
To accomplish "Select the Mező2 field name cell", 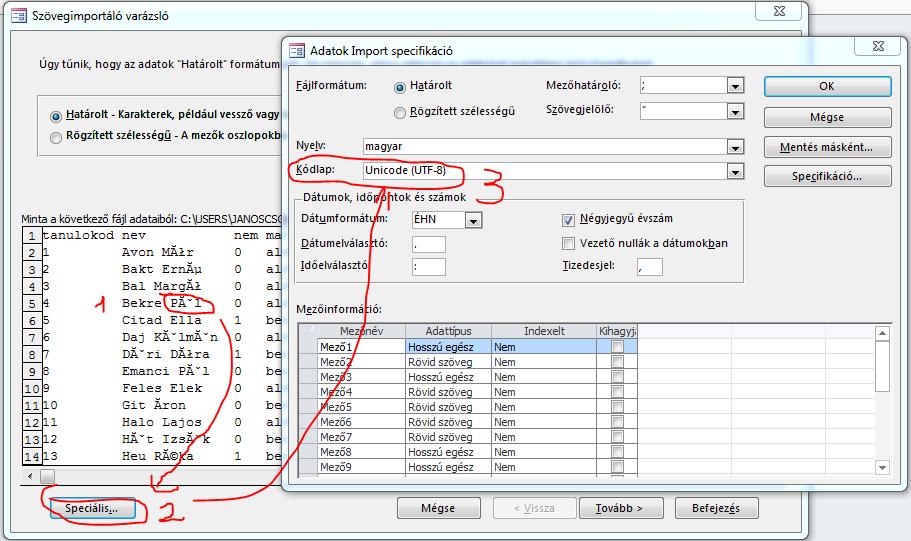I will tap(361, 362).
